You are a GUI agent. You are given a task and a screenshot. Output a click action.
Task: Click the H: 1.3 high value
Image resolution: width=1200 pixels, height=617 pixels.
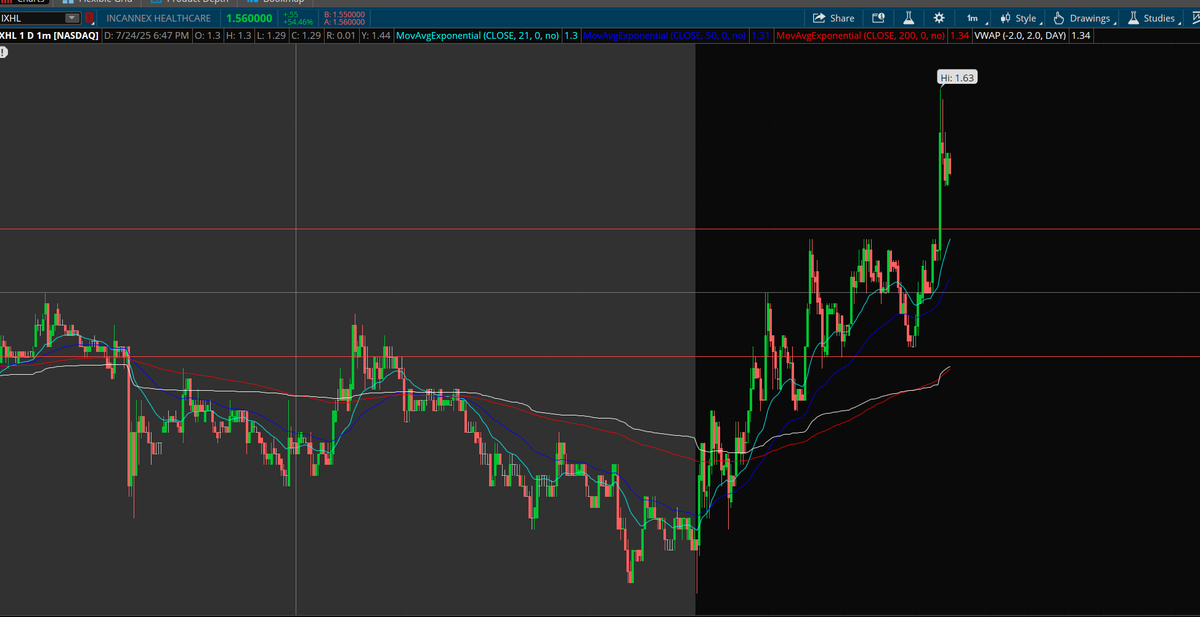point(237,36)
